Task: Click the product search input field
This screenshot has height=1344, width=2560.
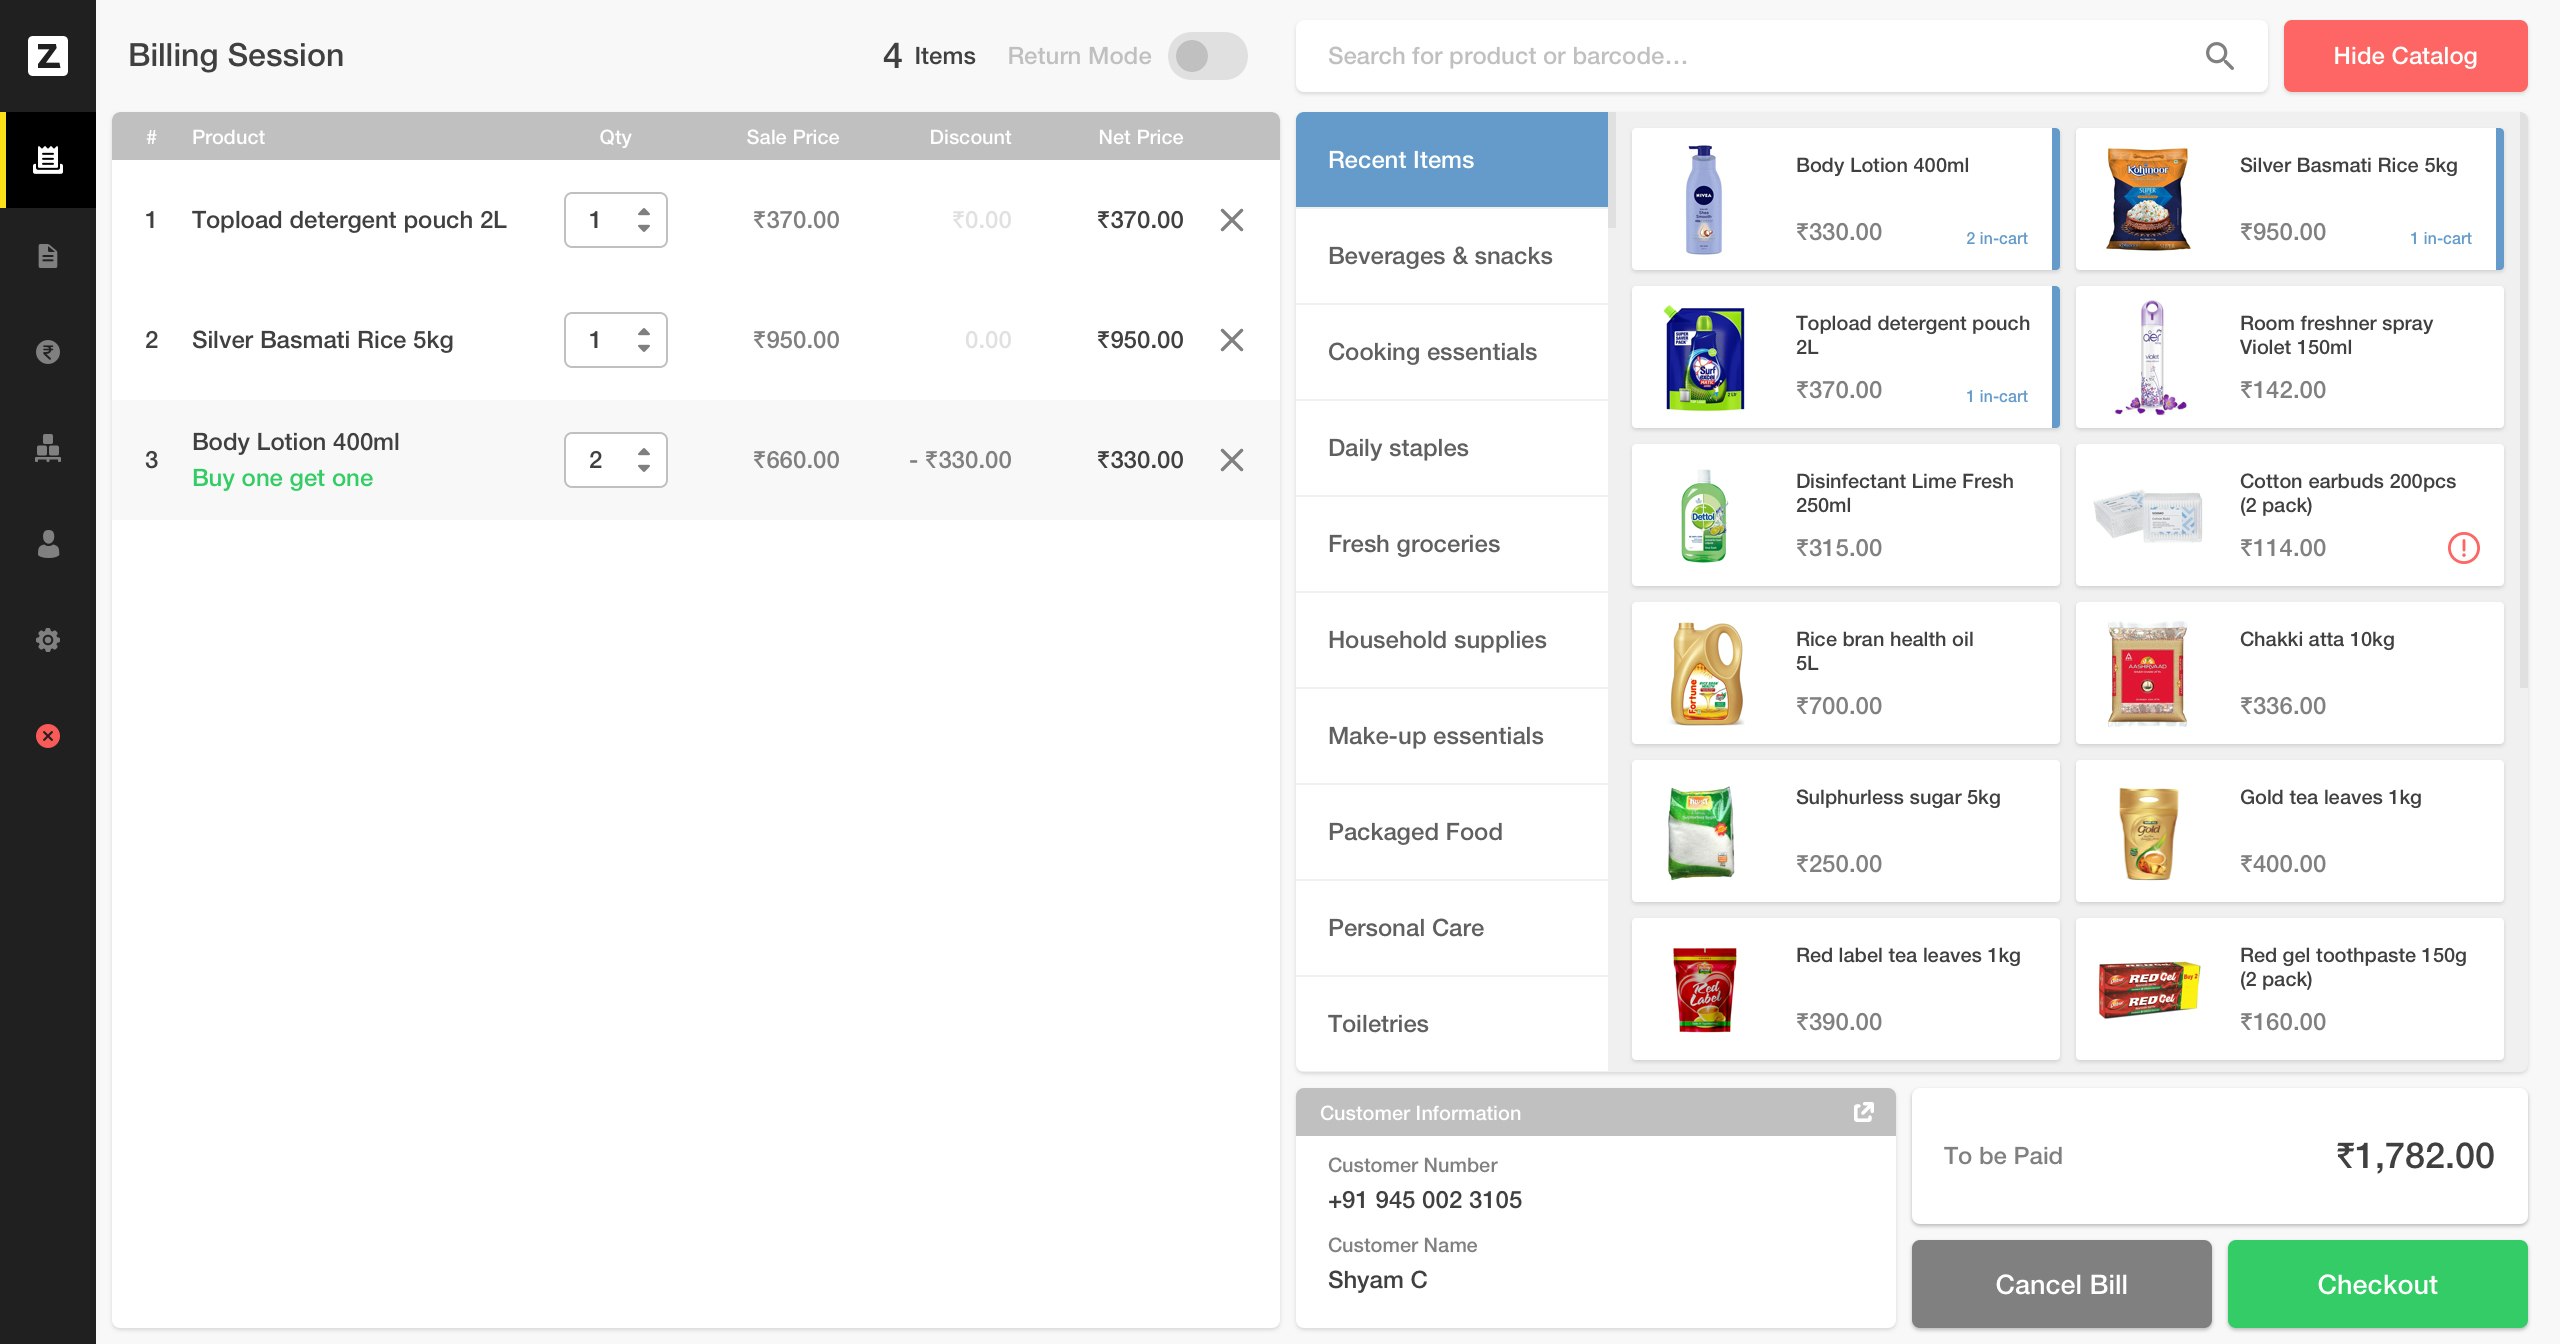Action: tap(1700, 56)
